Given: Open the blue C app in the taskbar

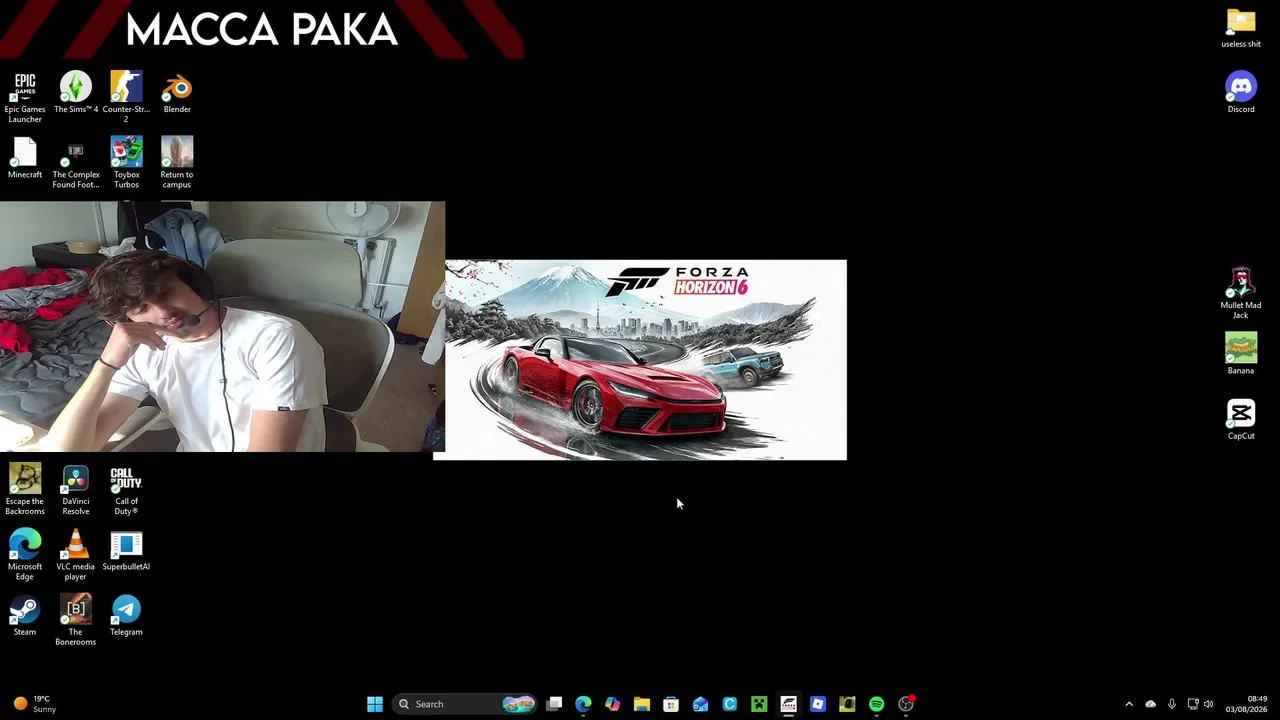Looking at the screenshot, I should [x=730, y=704].
